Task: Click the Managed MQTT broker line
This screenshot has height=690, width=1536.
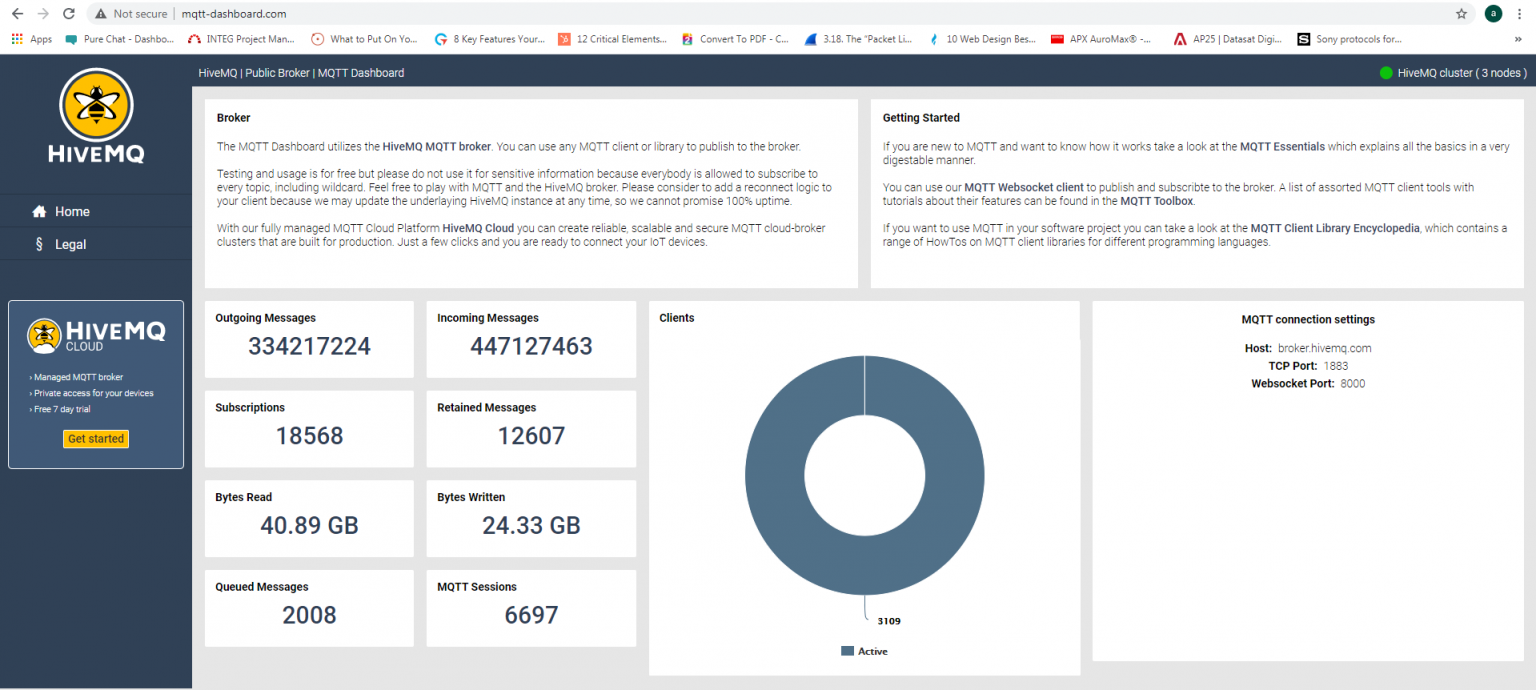Action: pos(77,378)
